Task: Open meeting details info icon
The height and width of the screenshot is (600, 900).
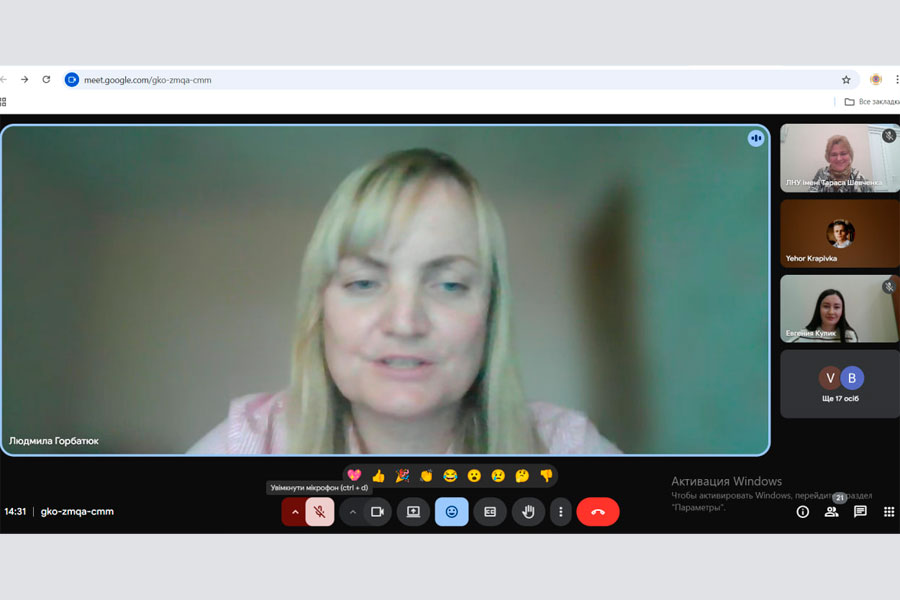Action: pos(802,512)
